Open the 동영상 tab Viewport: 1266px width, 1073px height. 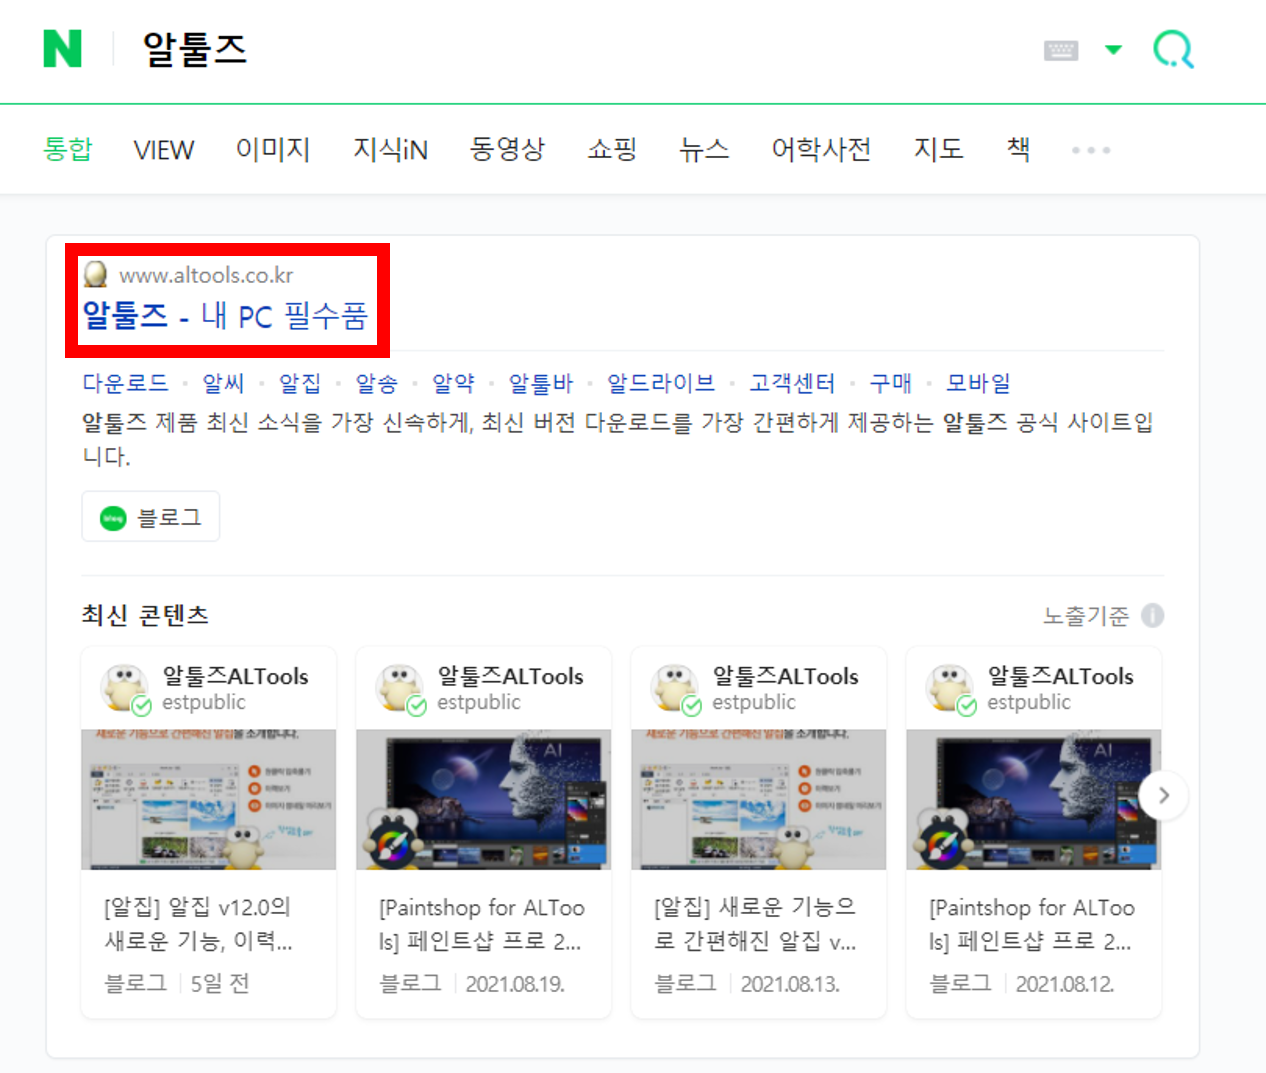[507, 149]
